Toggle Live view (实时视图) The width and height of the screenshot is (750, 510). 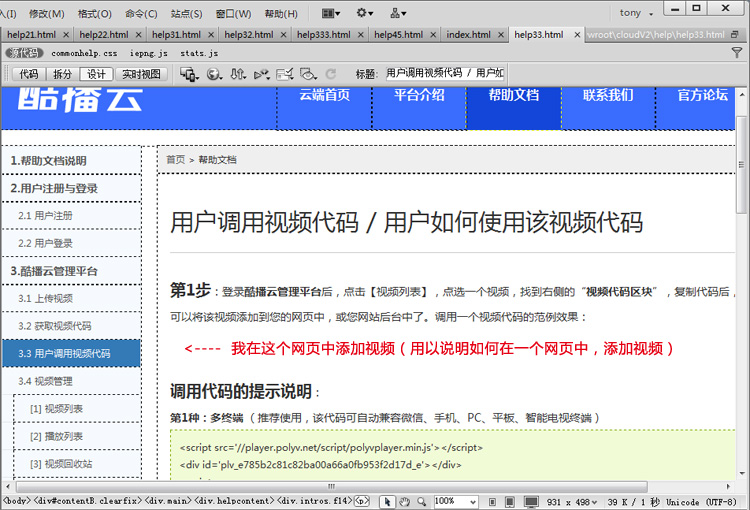pos(141,74)
